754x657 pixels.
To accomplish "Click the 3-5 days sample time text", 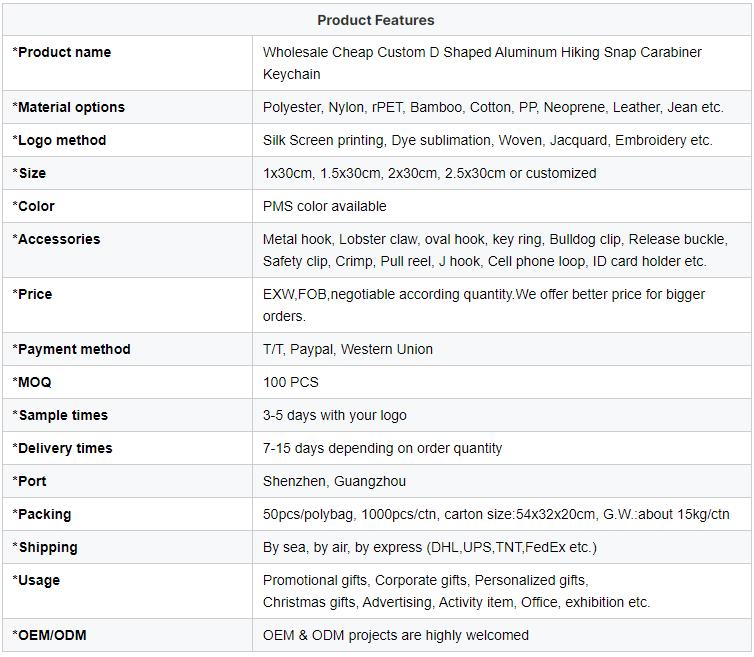I will click(x=334, y=415).
